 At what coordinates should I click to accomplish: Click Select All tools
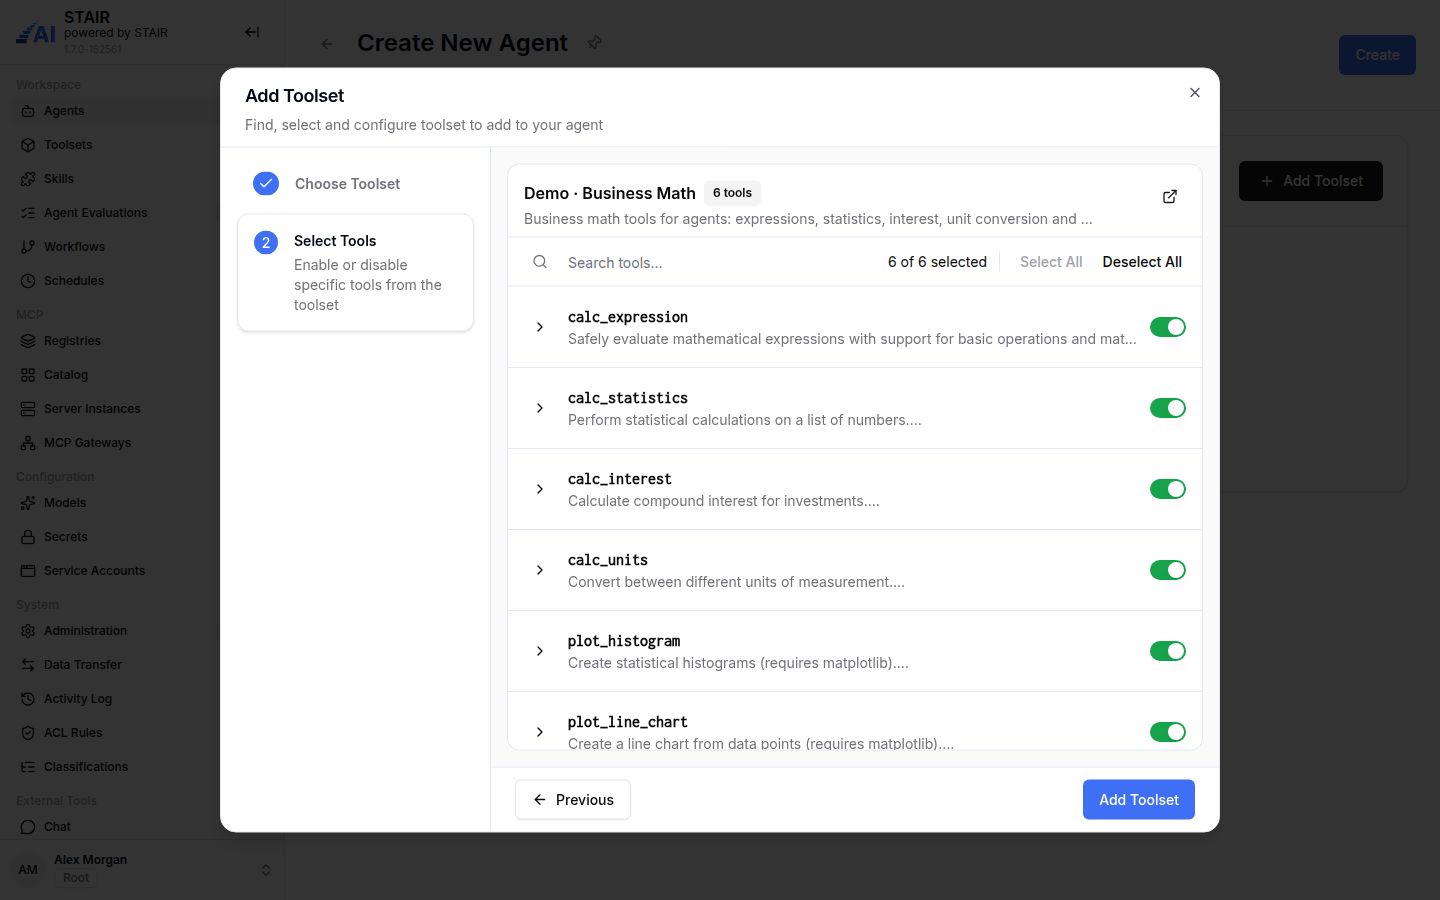point(1051,262)
